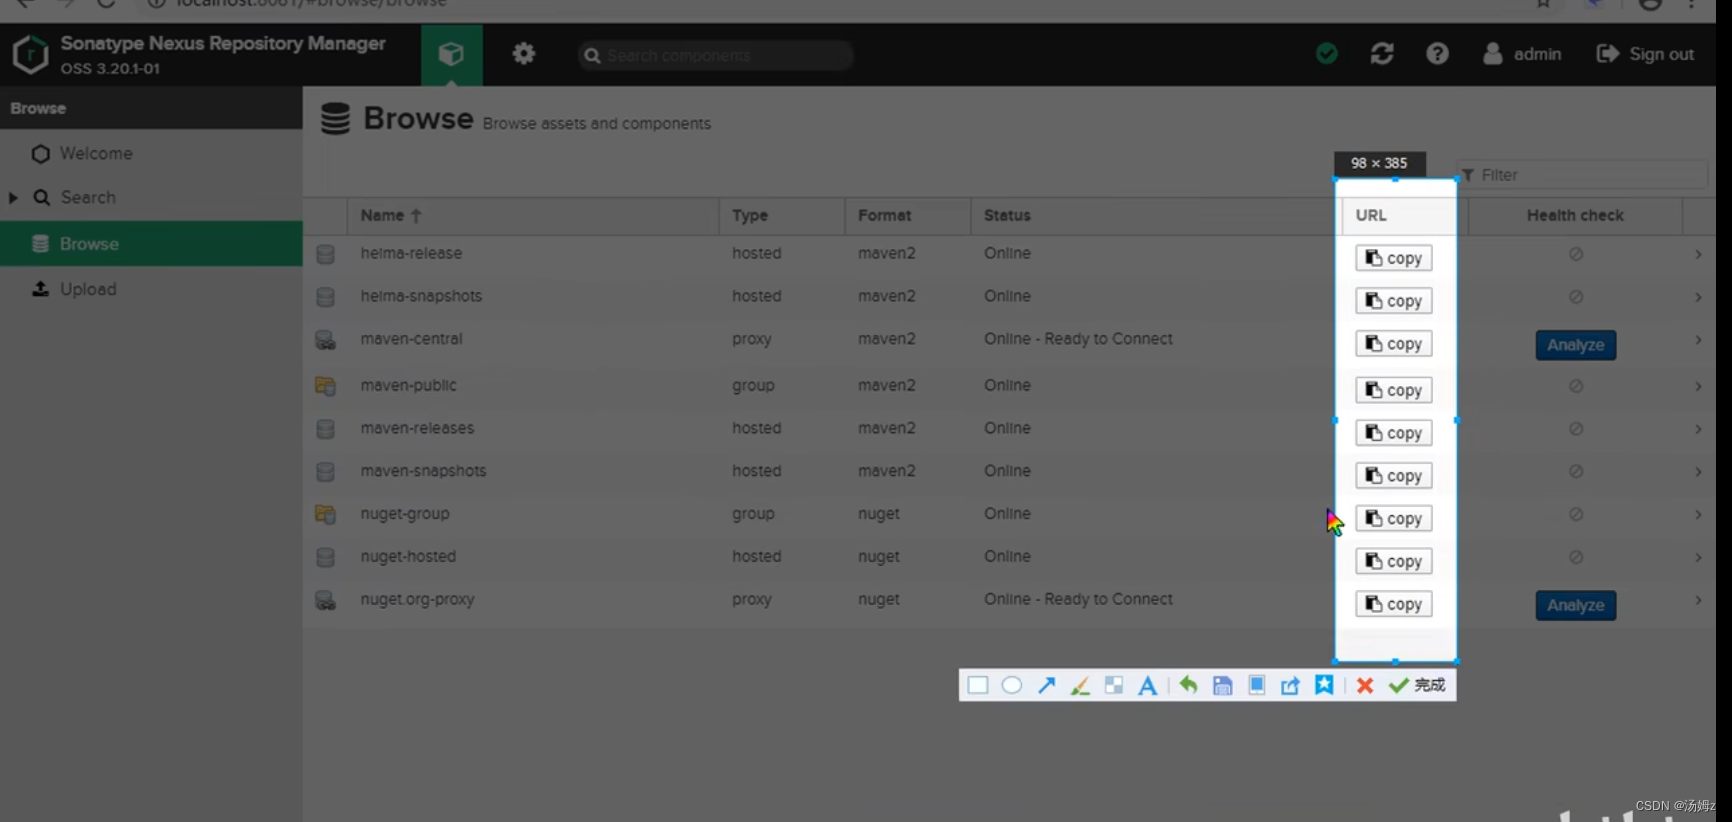
Task: Select the text annotation tool
Action: 1148,686
